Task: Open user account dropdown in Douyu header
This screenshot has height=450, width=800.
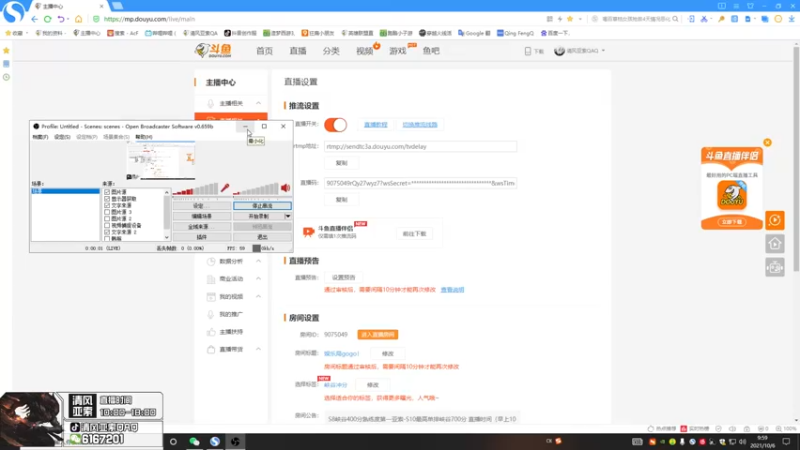Action: (603, 51)
